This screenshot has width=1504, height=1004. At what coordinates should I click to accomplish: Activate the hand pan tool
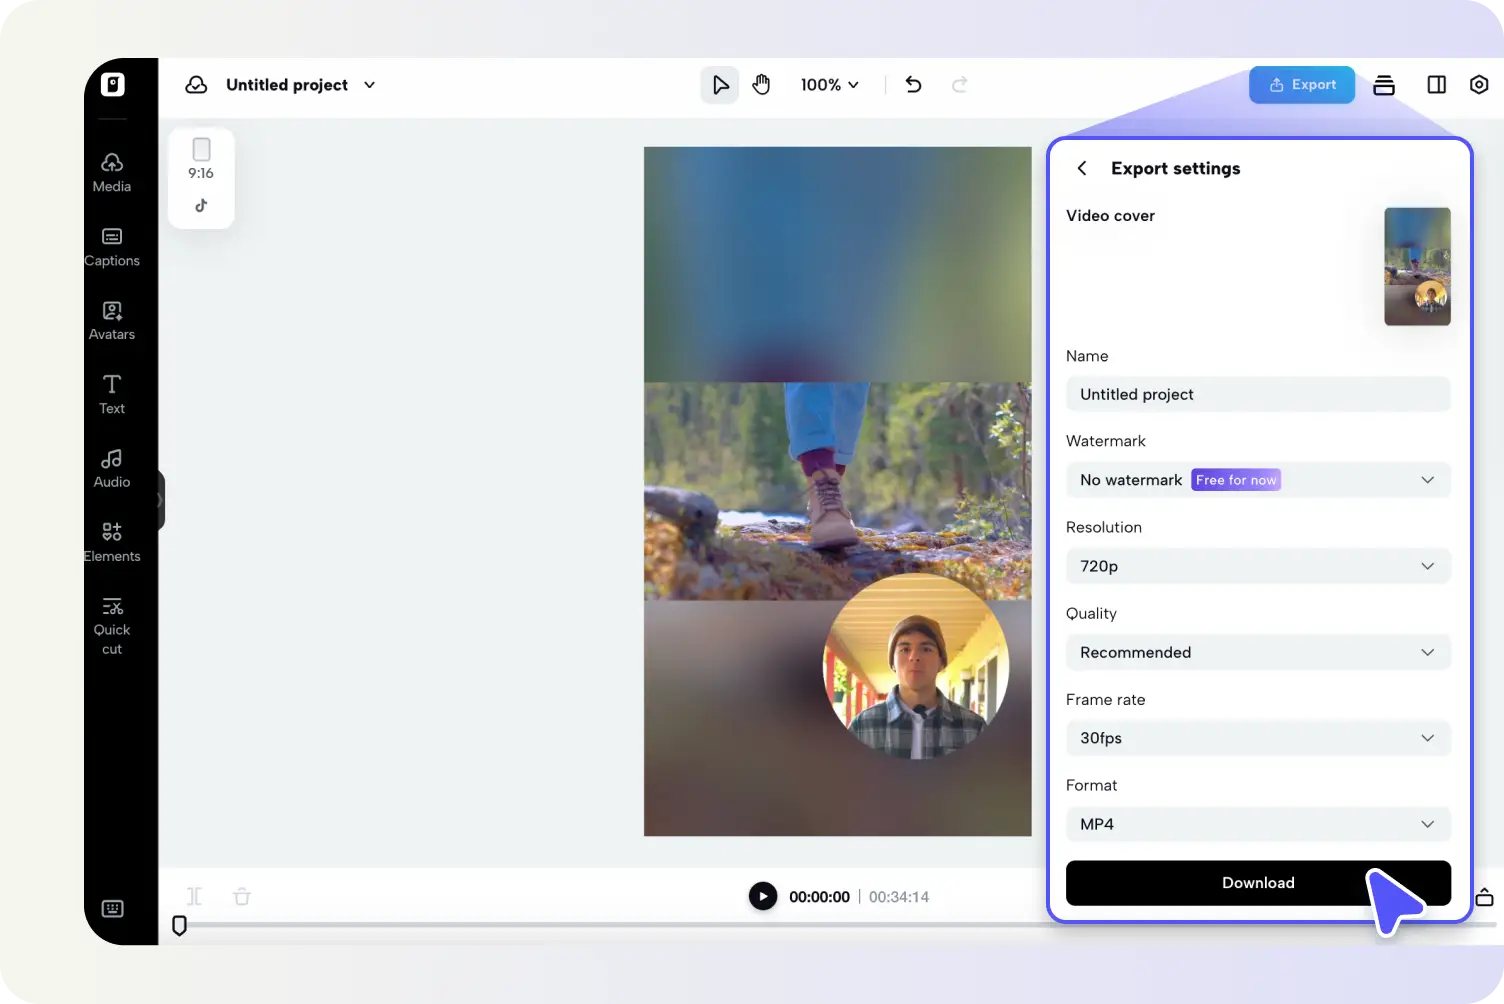tap(762, 85)
